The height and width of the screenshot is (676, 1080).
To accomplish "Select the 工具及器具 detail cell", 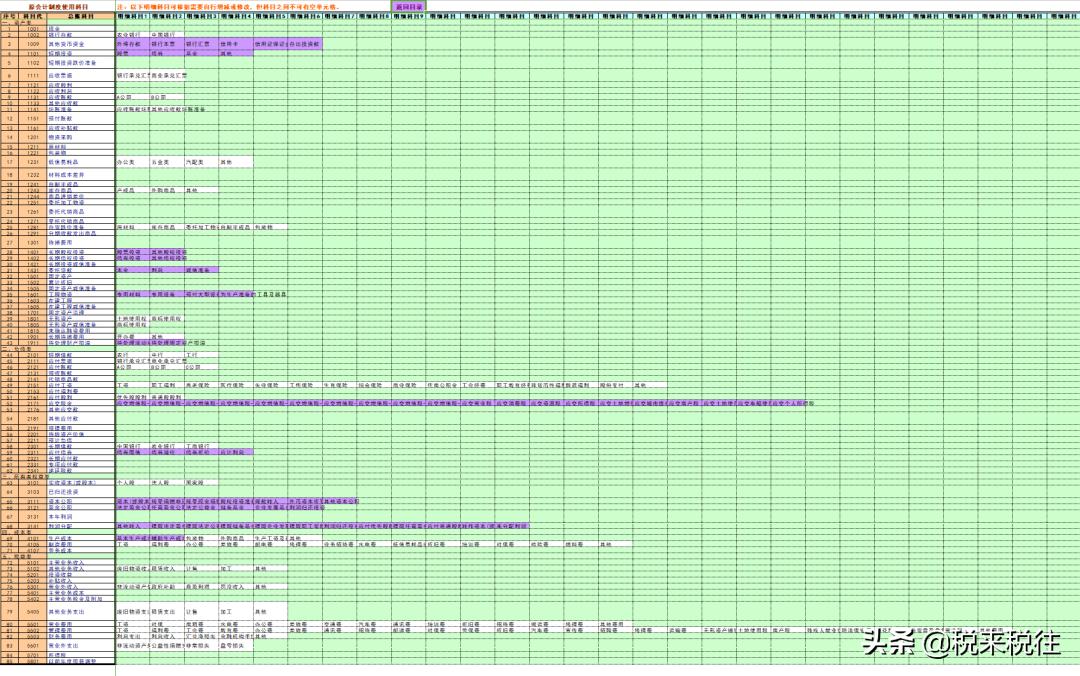I will point(270,294).
